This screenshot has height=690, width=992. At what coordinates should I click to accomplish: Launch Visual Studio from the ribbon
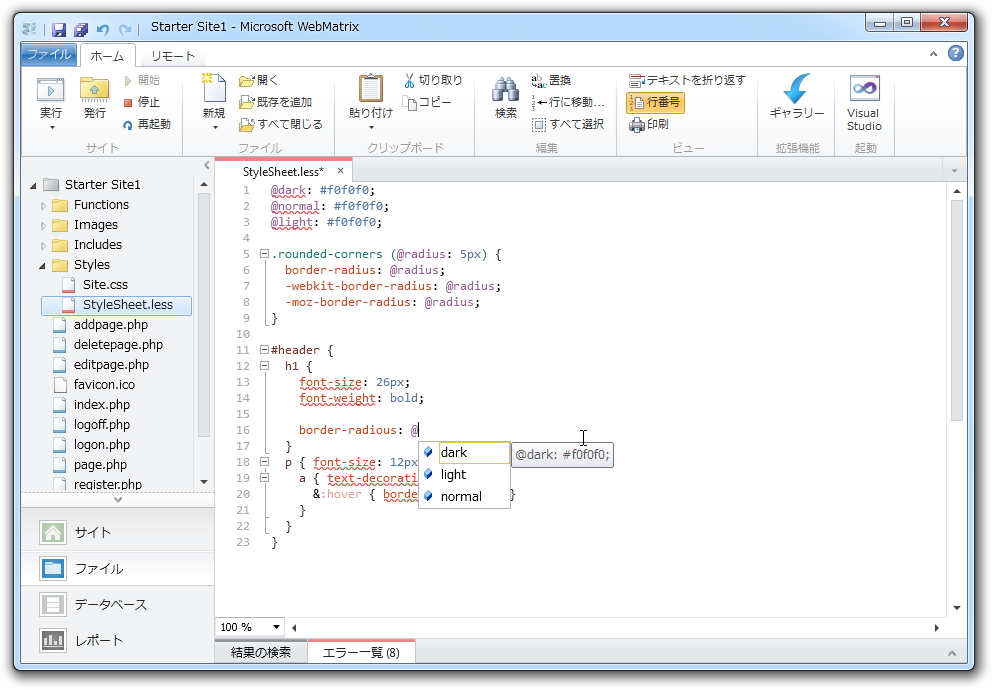pos(862,102)
